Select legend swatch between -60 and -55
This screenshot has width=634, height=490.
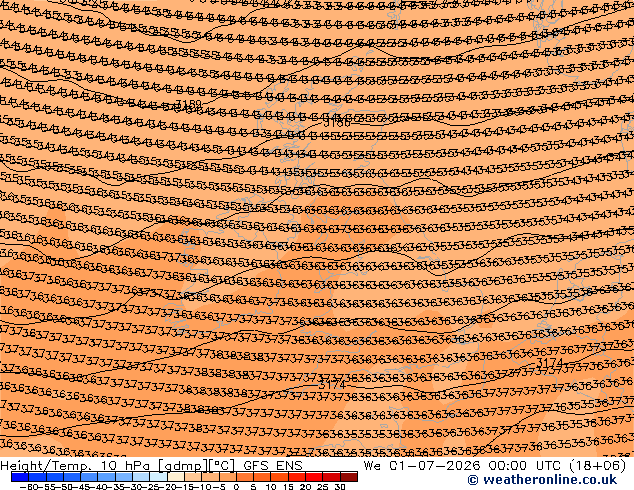(37, 477)
